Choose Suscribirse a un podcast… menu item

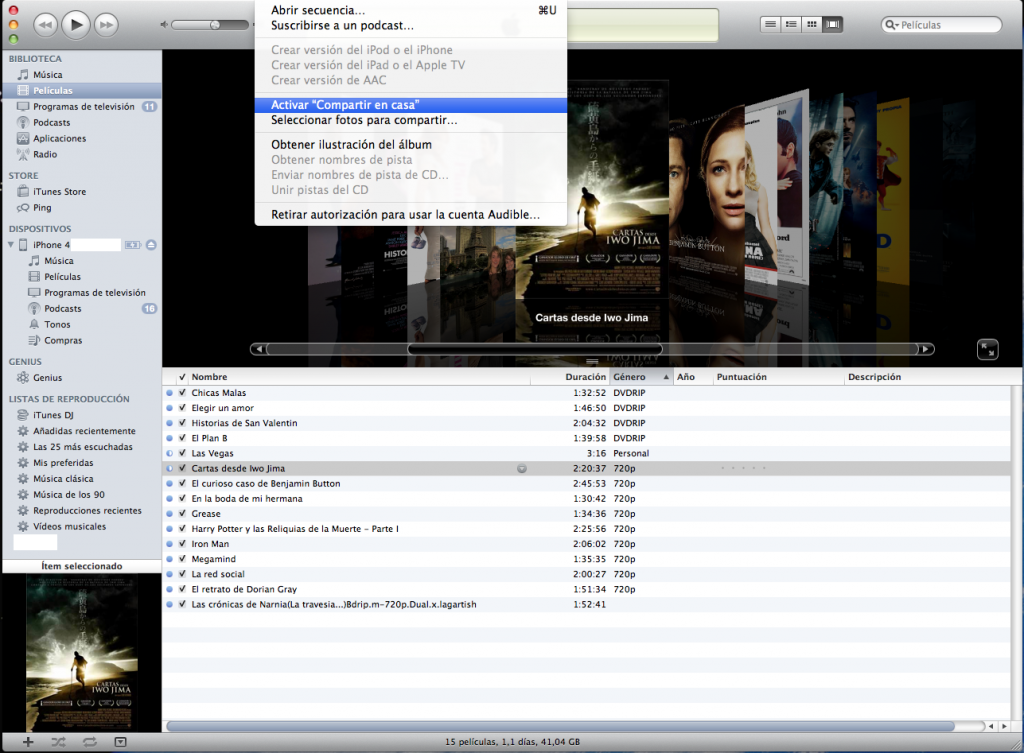[411, 25]
